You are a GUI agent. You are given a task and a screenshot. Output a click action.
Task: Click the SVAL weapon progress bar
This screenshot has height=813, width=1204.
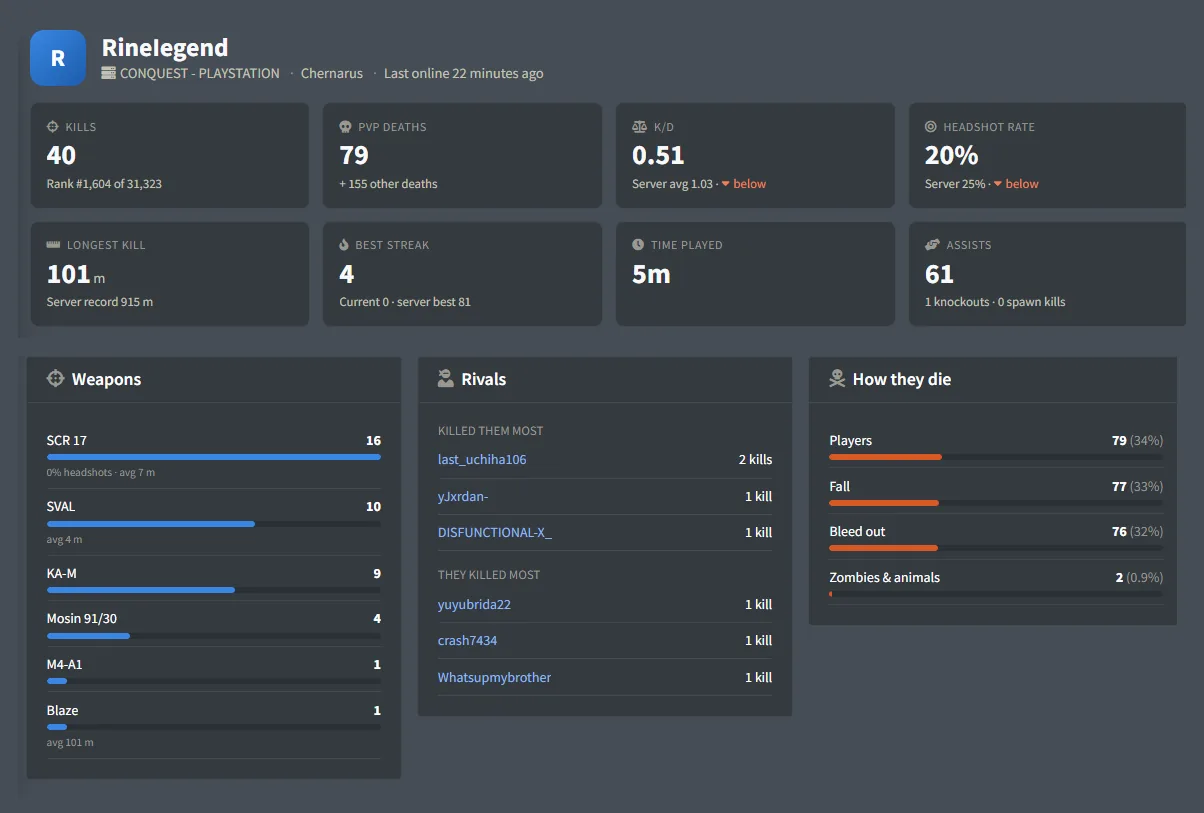tap(214, 523)
